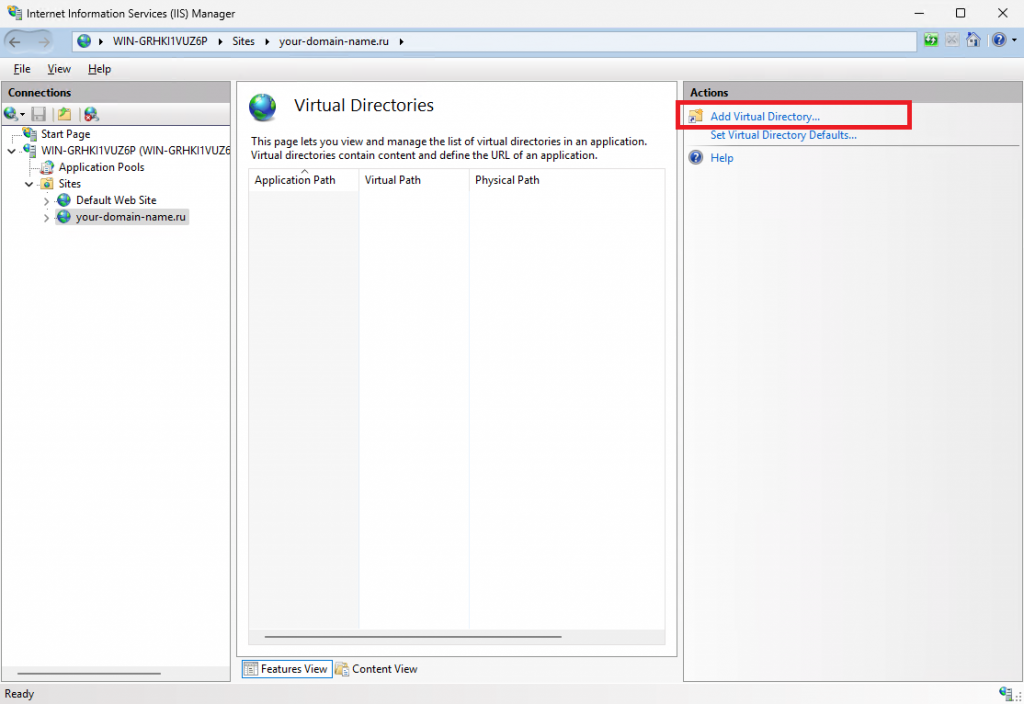Viewport: 1024px width, 704px height.
Task: Click Create New Connection icon in Connections toolbar
Action: (13, 114)
